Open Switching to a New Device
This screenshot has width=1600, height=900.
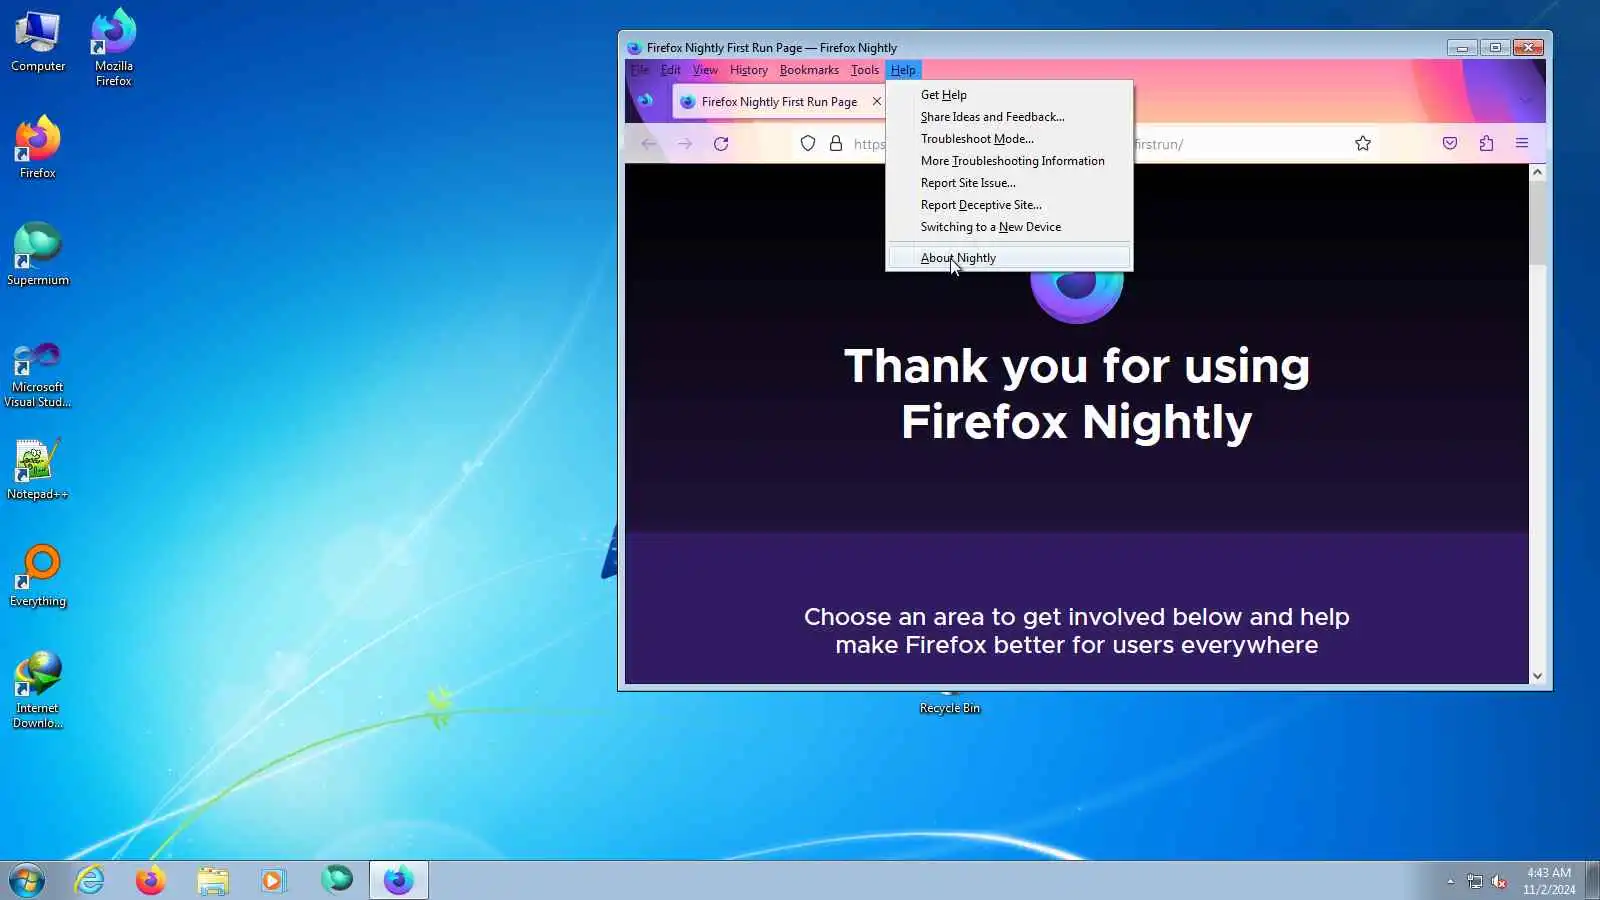(1009, 227)
